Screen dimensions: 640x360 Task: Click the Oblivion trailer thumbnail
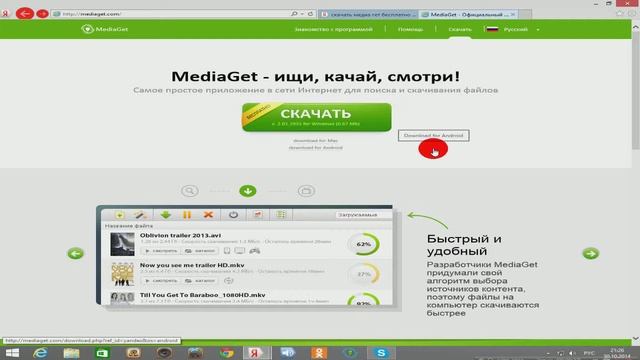(x=122, y=244)
